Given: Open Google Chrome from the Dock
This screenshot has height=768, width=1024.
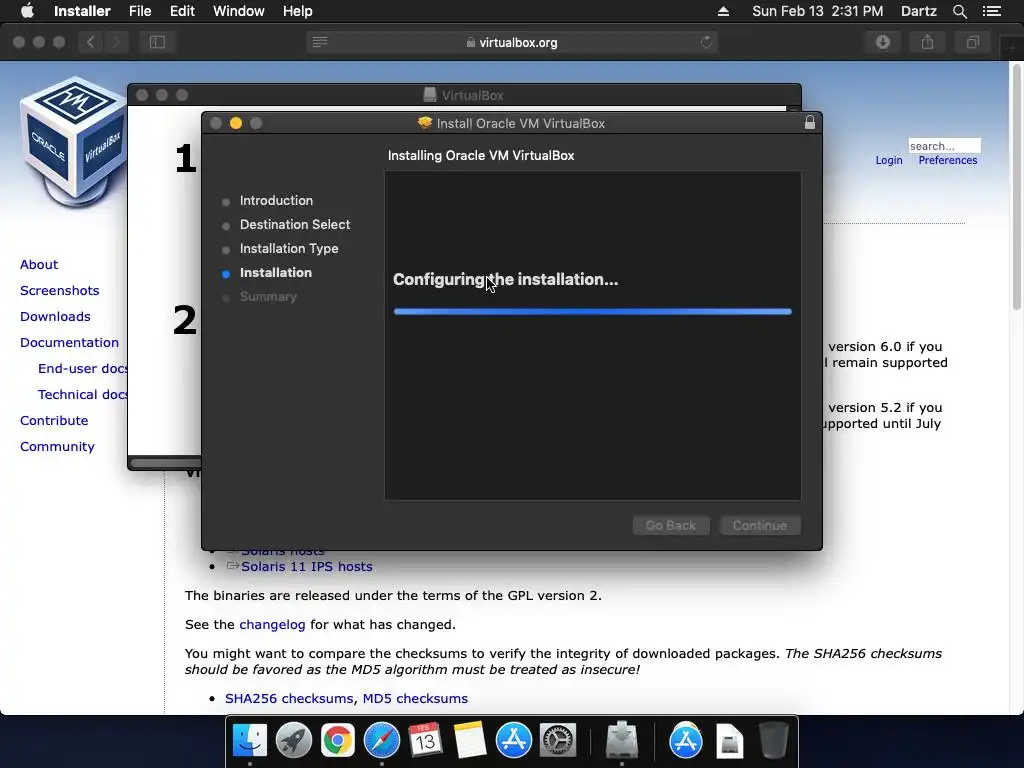Looking at the screenshot, I should (x=338, y=741).
